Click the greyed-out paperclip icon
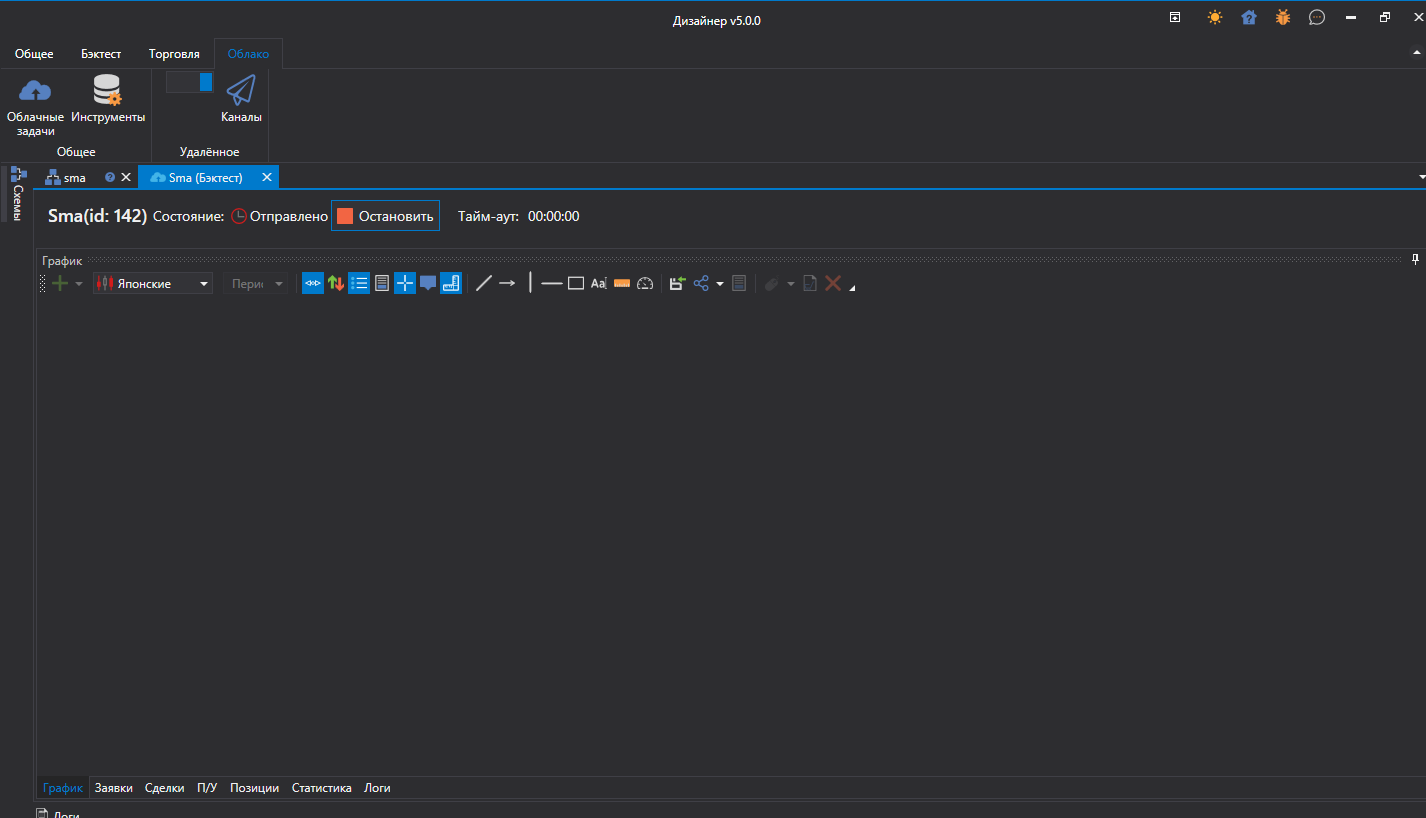 coord(772,284)
